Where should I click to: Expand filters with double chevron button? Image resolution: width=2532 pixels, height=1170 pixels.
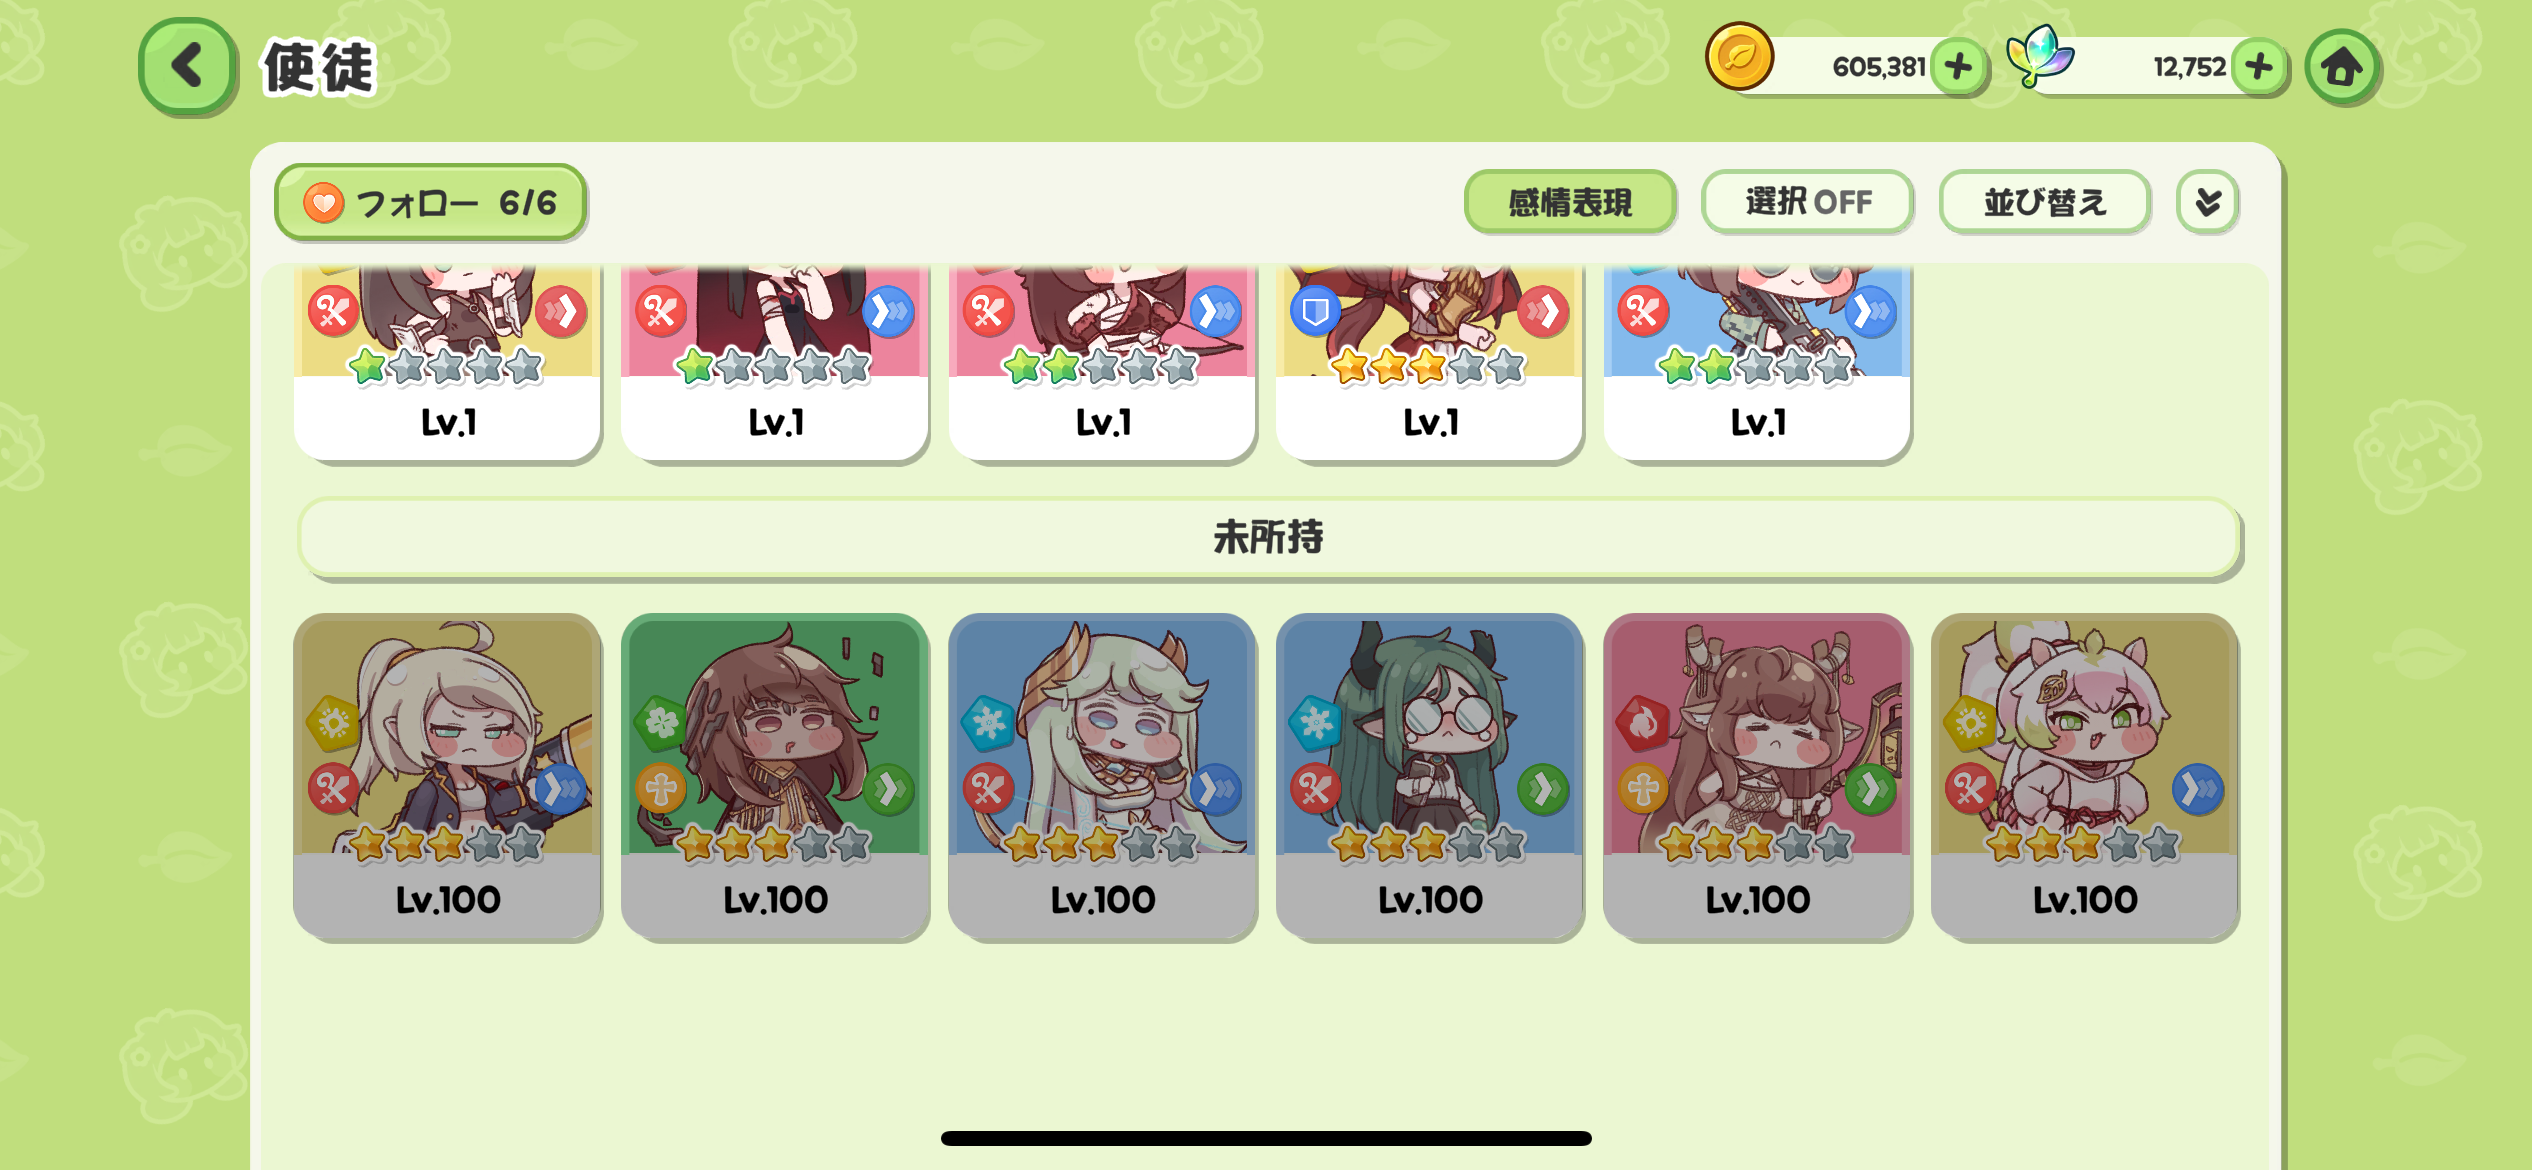(x=2208, y=202)
